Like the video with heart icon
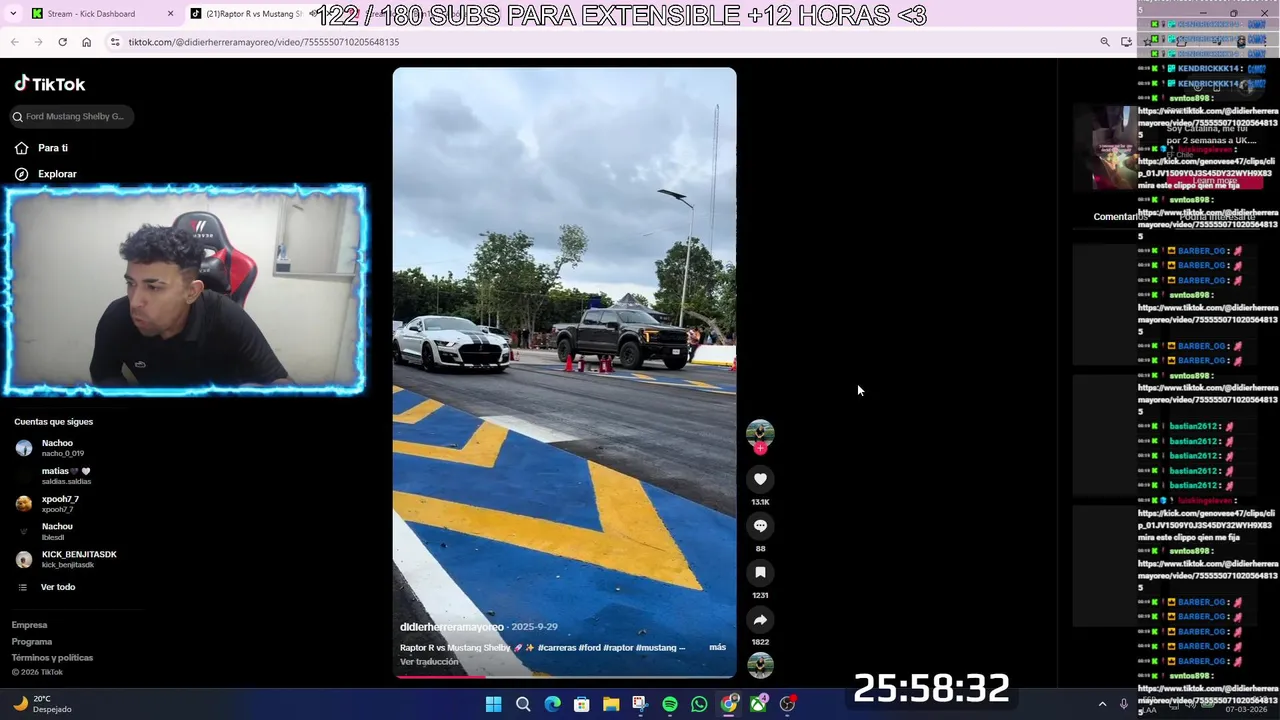The height and width of the screenshot is (720, 1280). pos(760,479)
